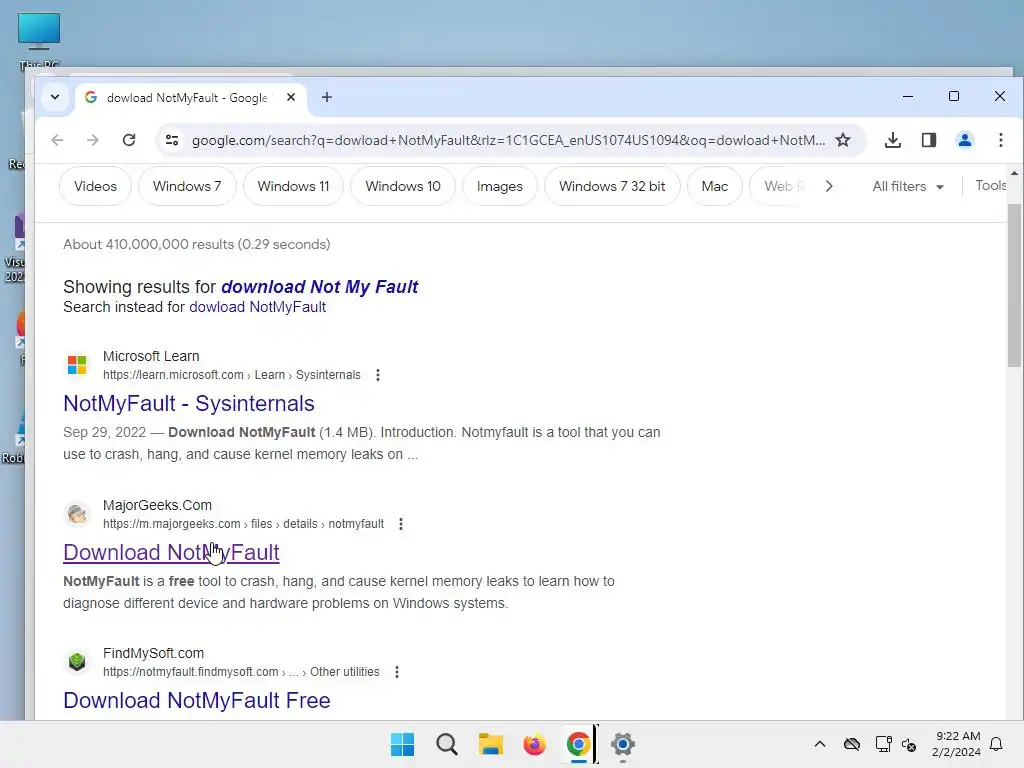Expand the All filters dropdown
The image size is (1024, 768).
pyautogui.click(x=908, y=186)
